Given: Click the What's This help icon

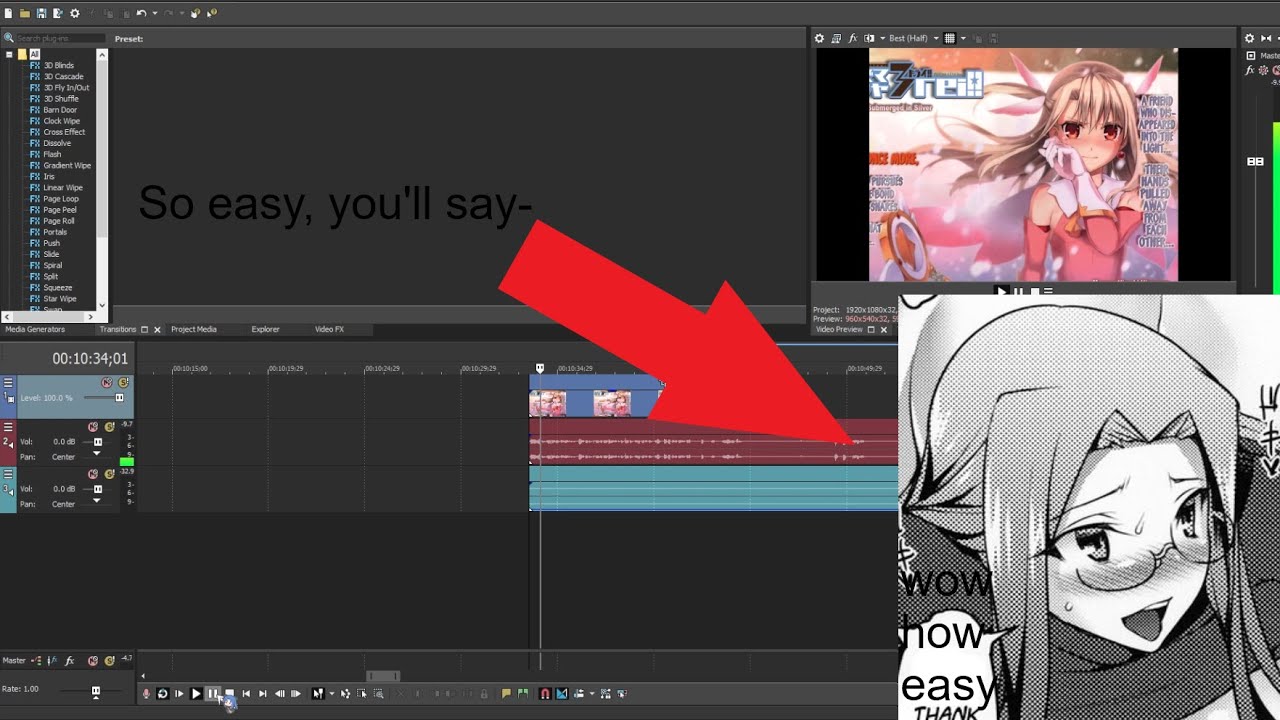Looking at the screenshot, I should click(211, 13).
